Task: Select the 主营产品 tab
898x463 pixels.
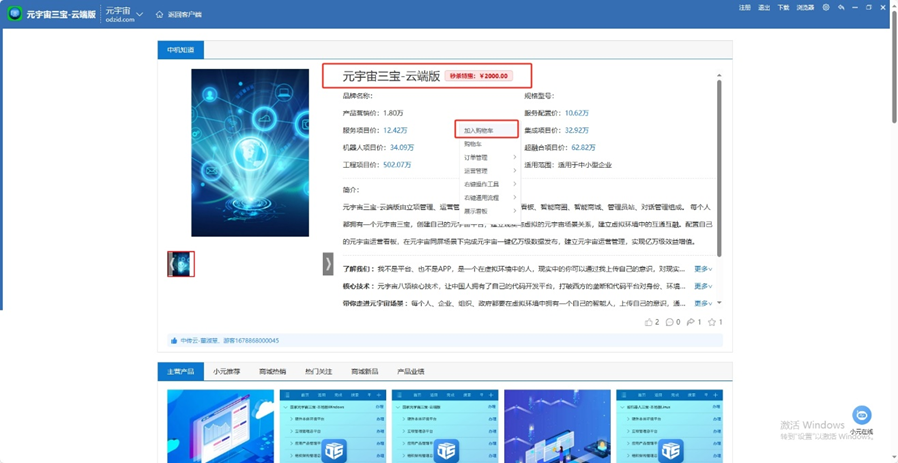Action: (x=180, y=371)
